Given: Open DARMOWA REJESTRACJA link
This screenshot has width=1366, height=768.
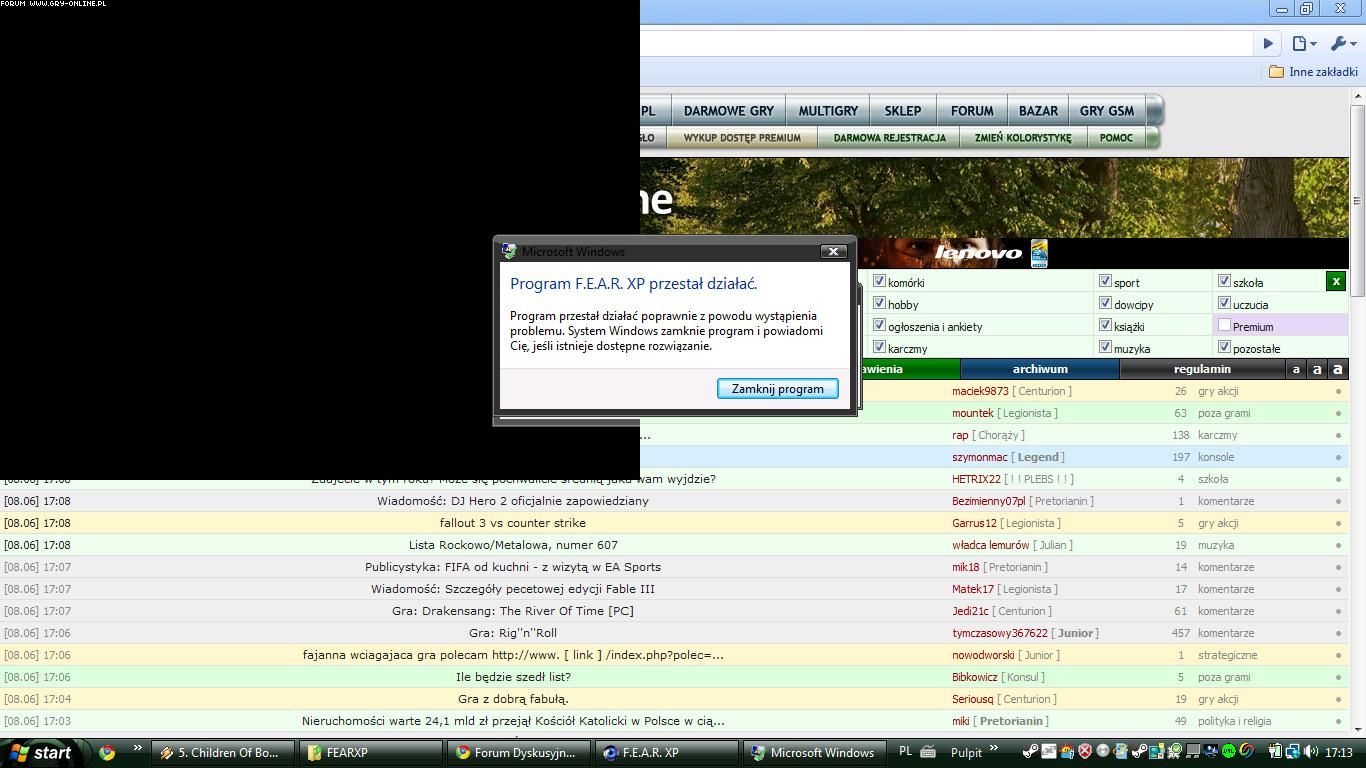Looking at the screenshot, I should (890, 138).
